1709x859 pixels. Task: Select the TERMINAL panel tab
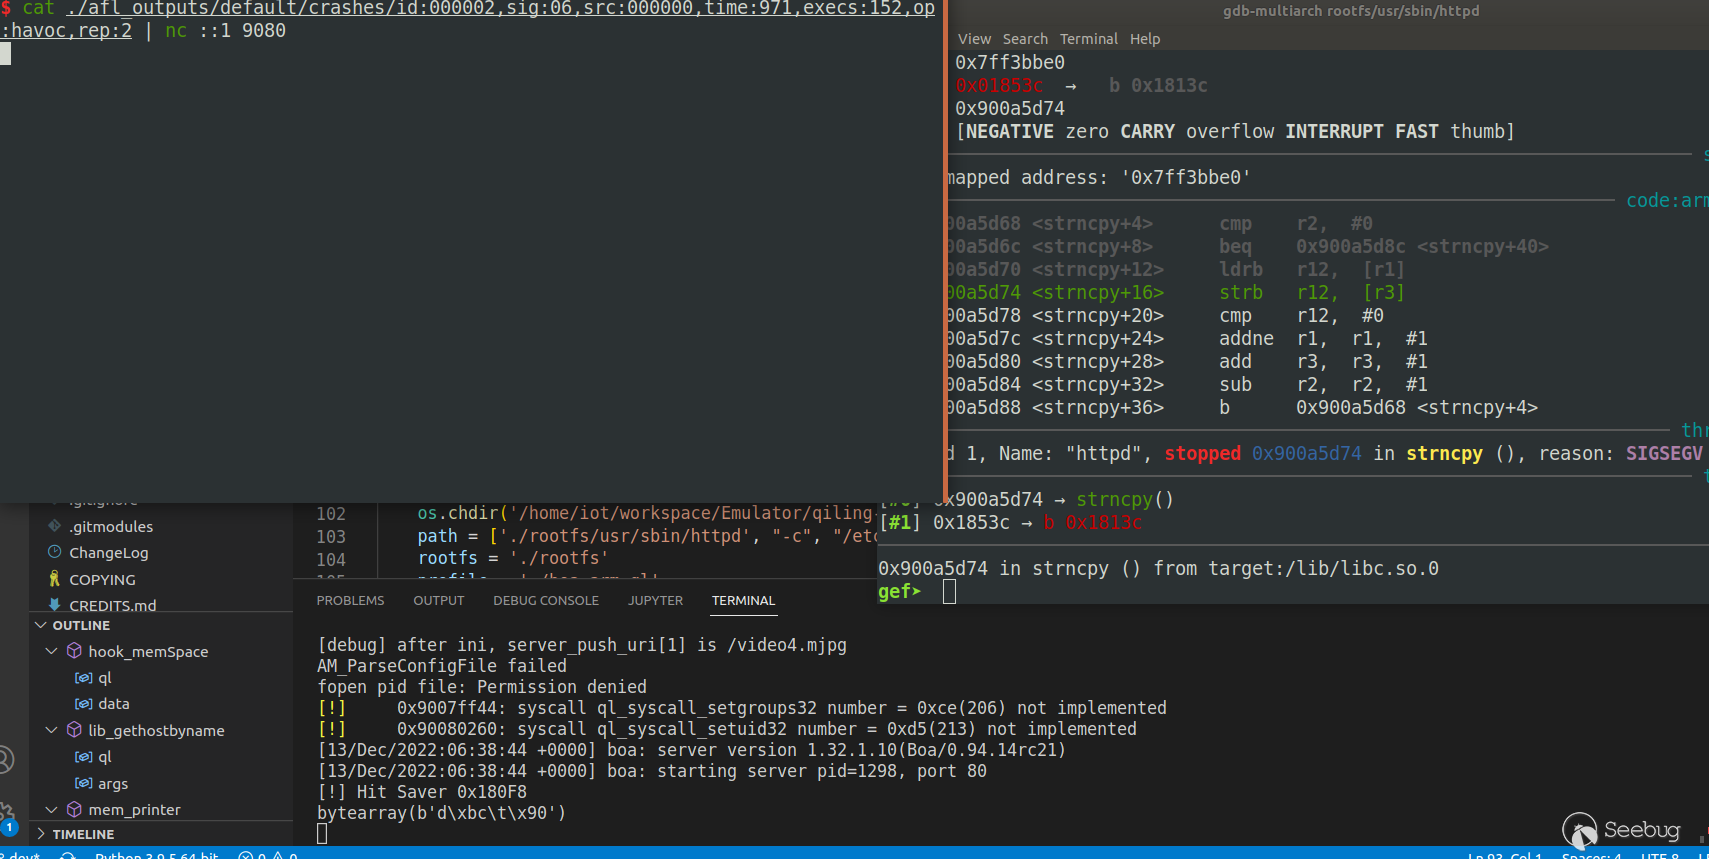click(x=743, y=601)
